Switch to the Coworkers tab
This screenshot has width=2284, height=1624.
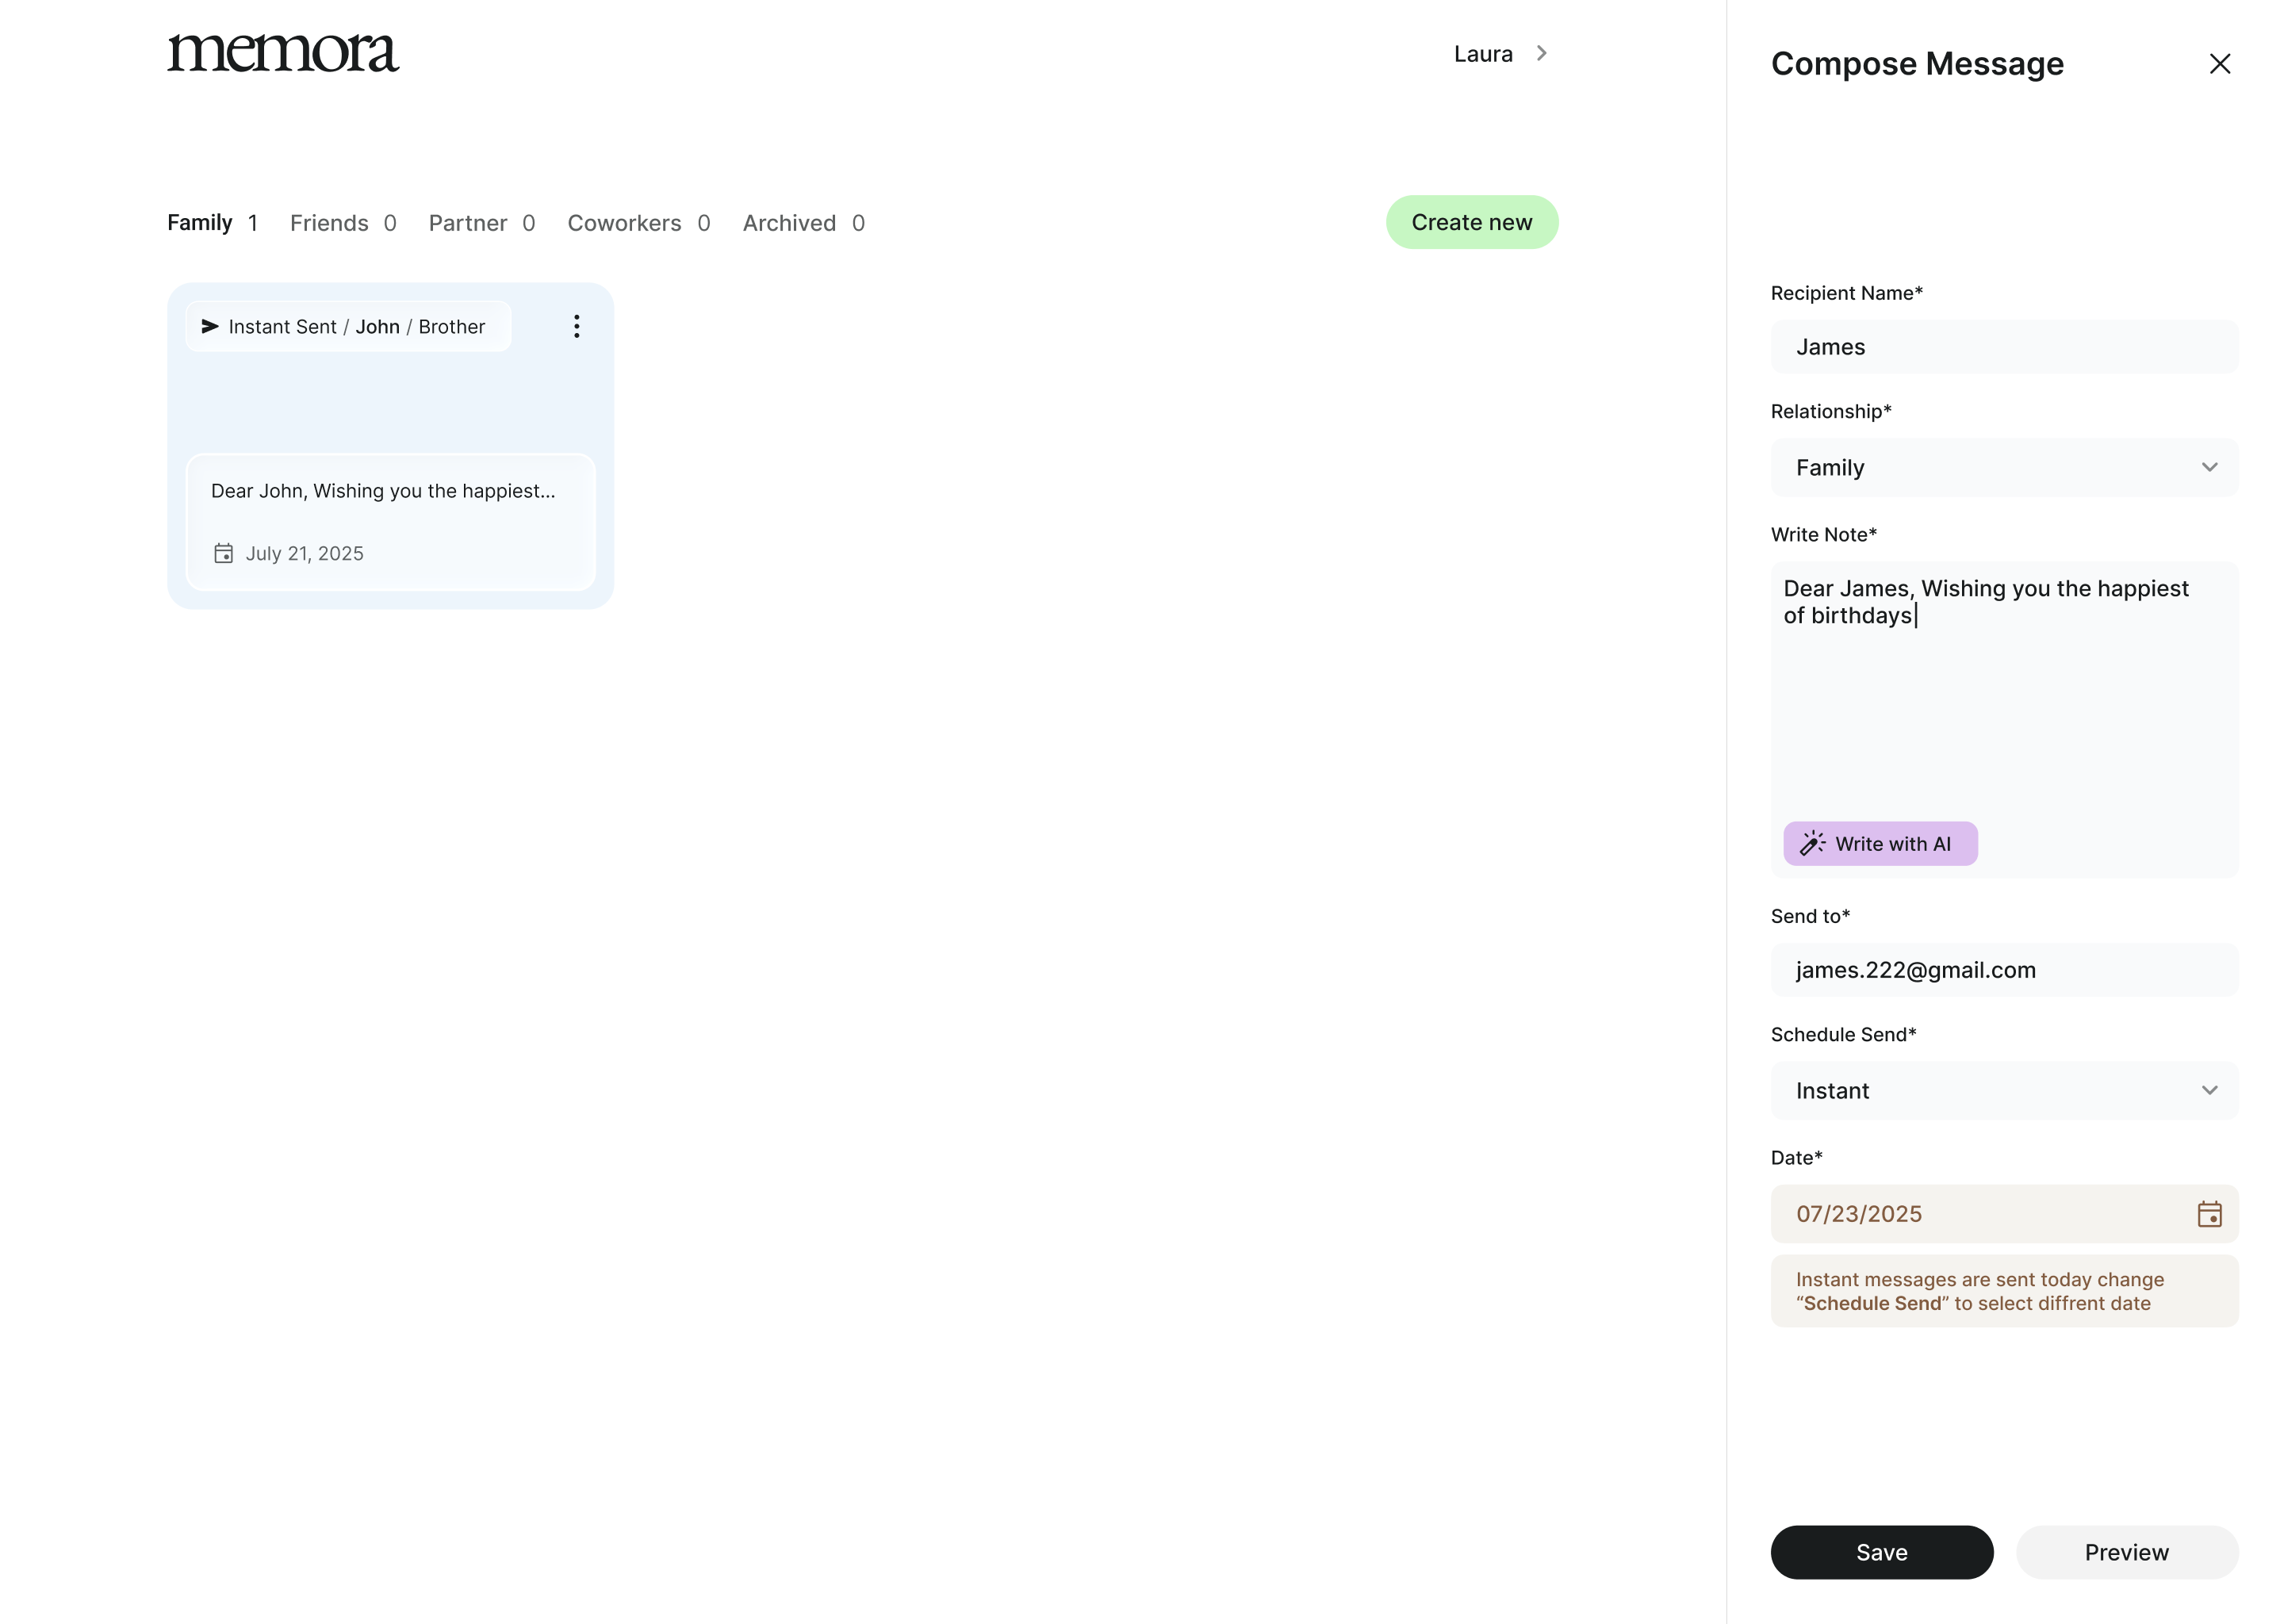click(639, 222)
